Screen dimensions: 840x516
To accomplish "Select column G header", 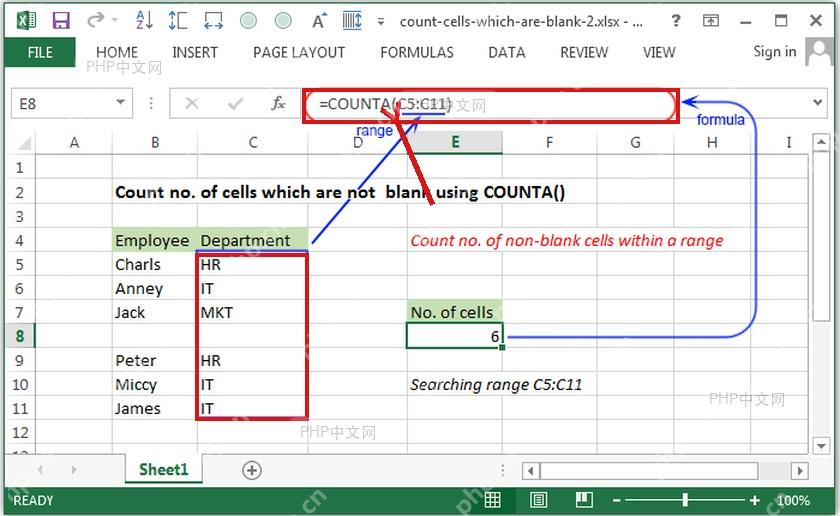I will pos(635,143).
